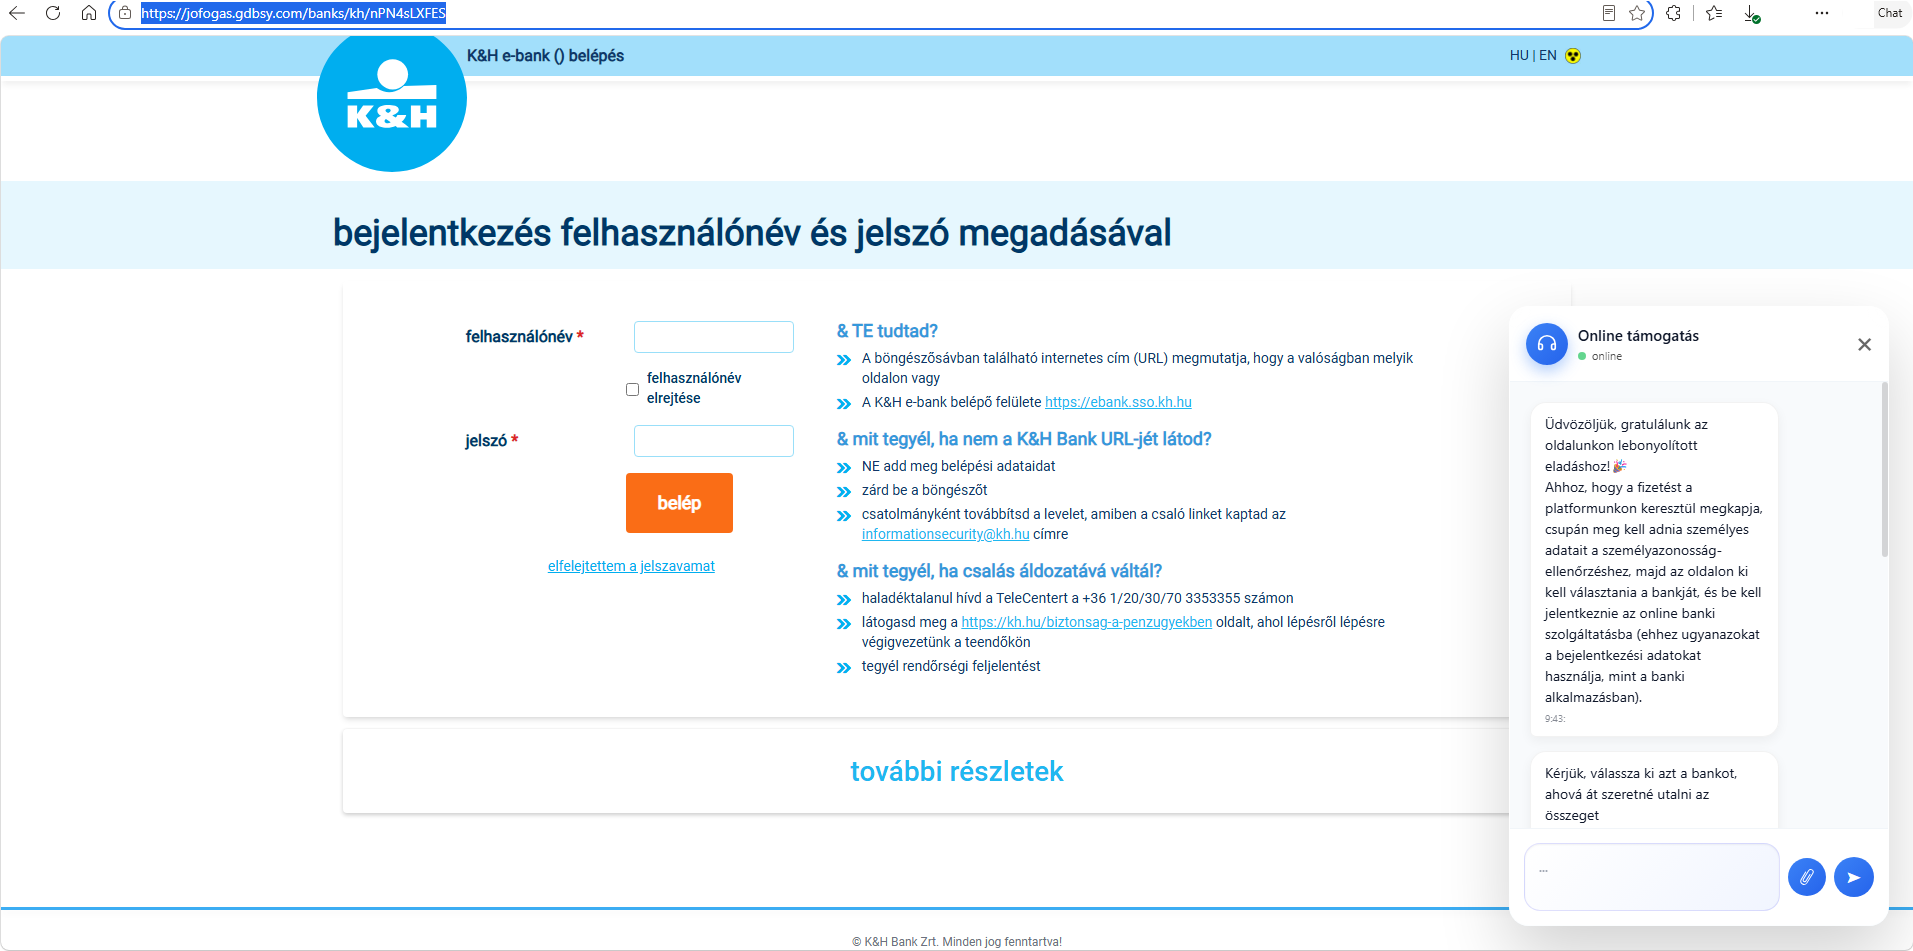1913x951 pixels.
Task: Click the informationsecurity@kh.hu email link
Action: point(945,534)
